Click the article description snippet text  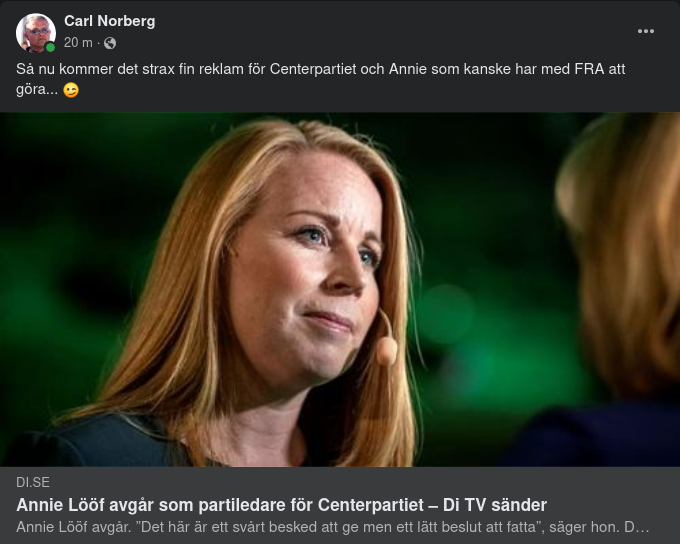332,527
